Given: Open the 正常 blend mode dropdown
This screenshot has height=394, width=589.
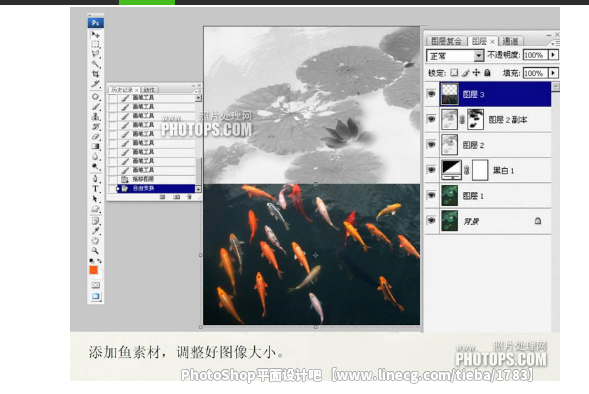Looking at the screenshot, I should pyautogui.click(x=455, y=56).
